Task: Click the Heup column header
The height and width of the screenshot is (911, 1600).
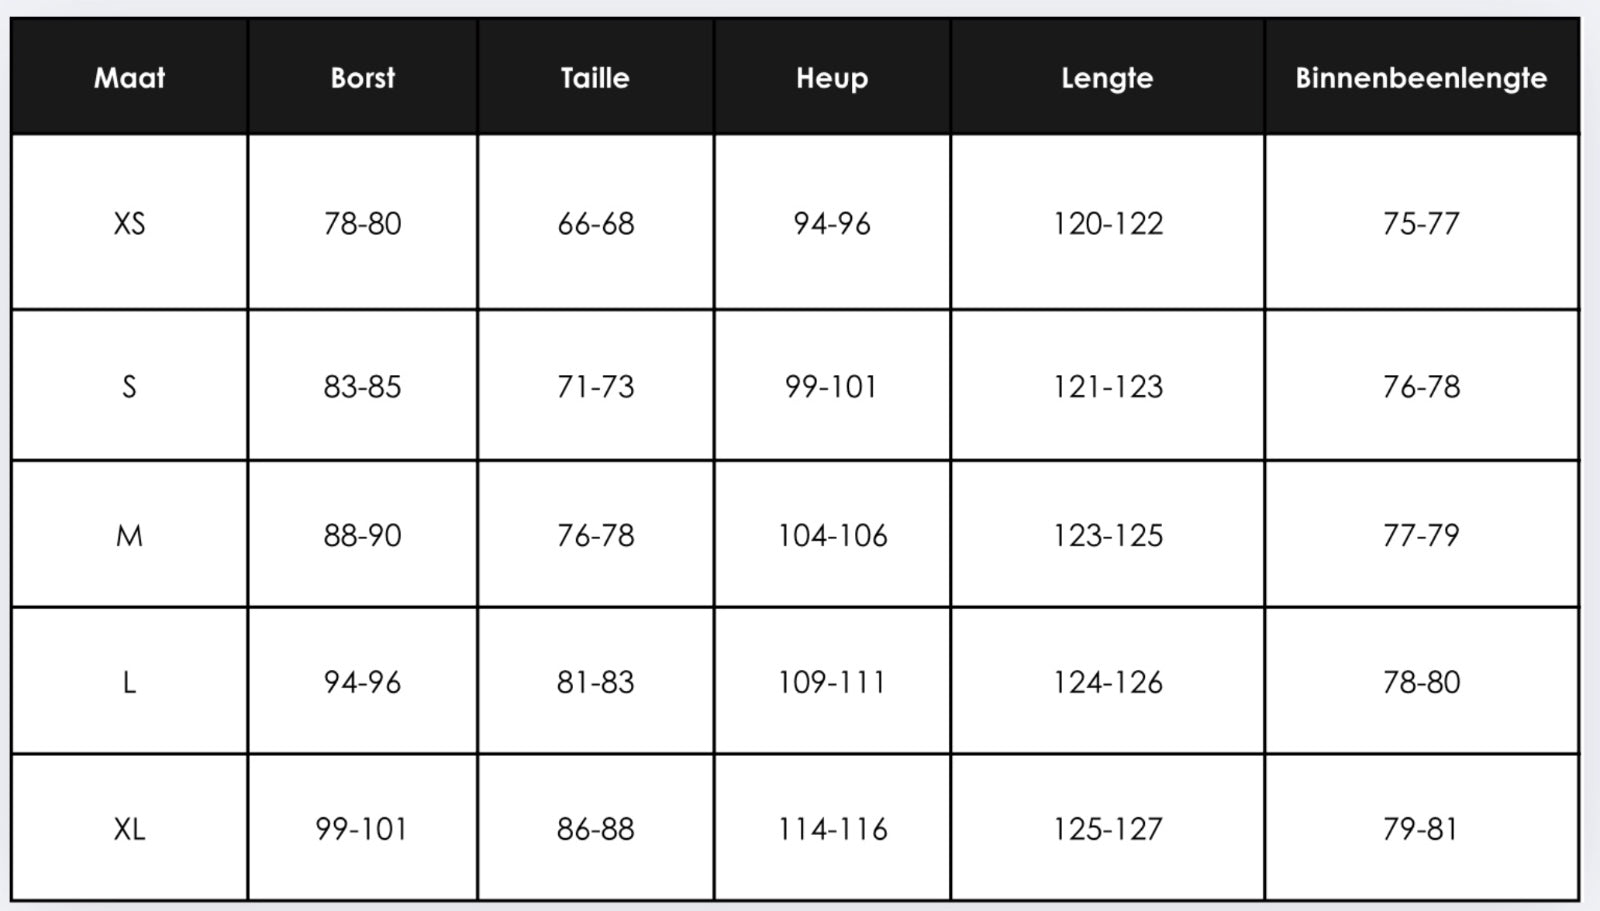Action: [832, 78]
